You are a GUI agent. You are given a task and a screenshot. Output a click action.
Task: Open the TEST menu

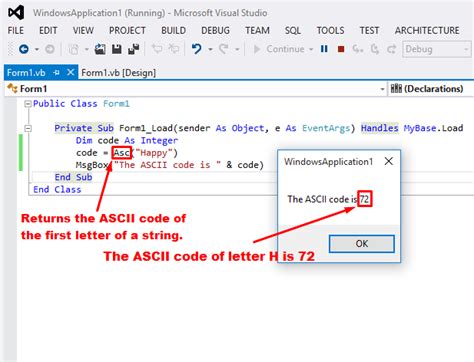[x=369, y=31]
